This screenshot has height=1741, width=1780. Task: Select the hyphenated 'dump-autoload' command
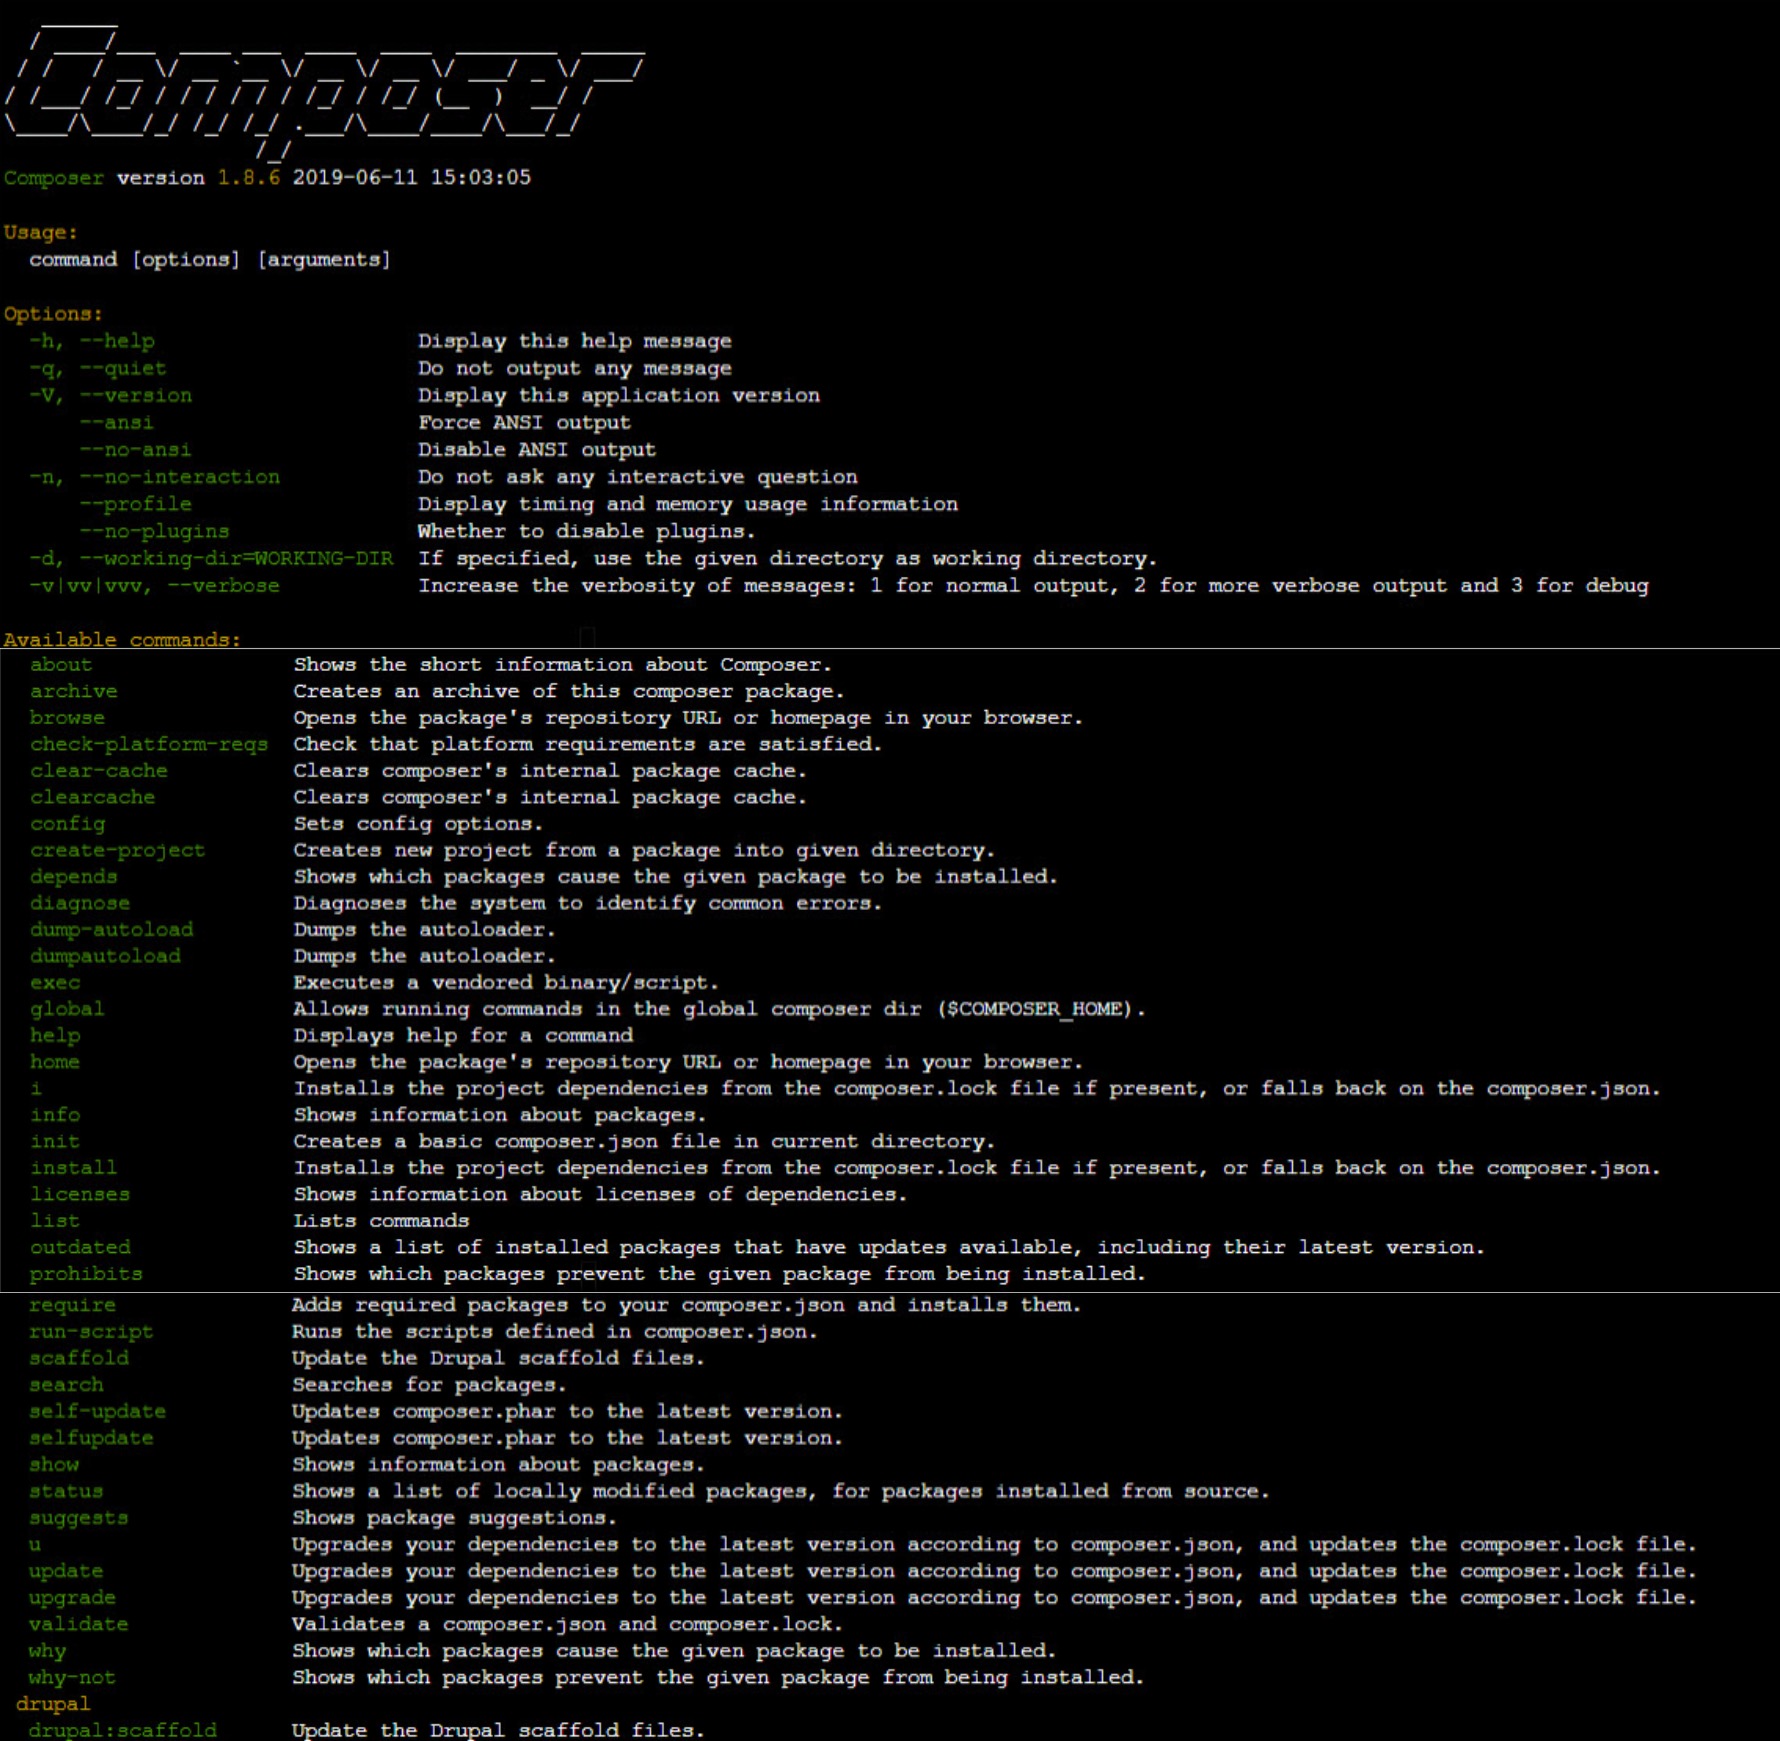(x=112, y=930)
